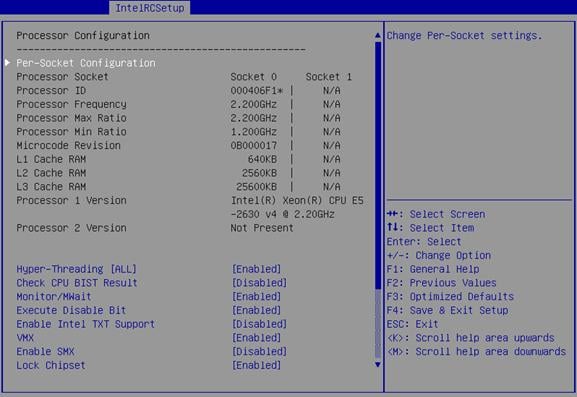Change Execute Disable Bit Enabled value

point(256,311)
